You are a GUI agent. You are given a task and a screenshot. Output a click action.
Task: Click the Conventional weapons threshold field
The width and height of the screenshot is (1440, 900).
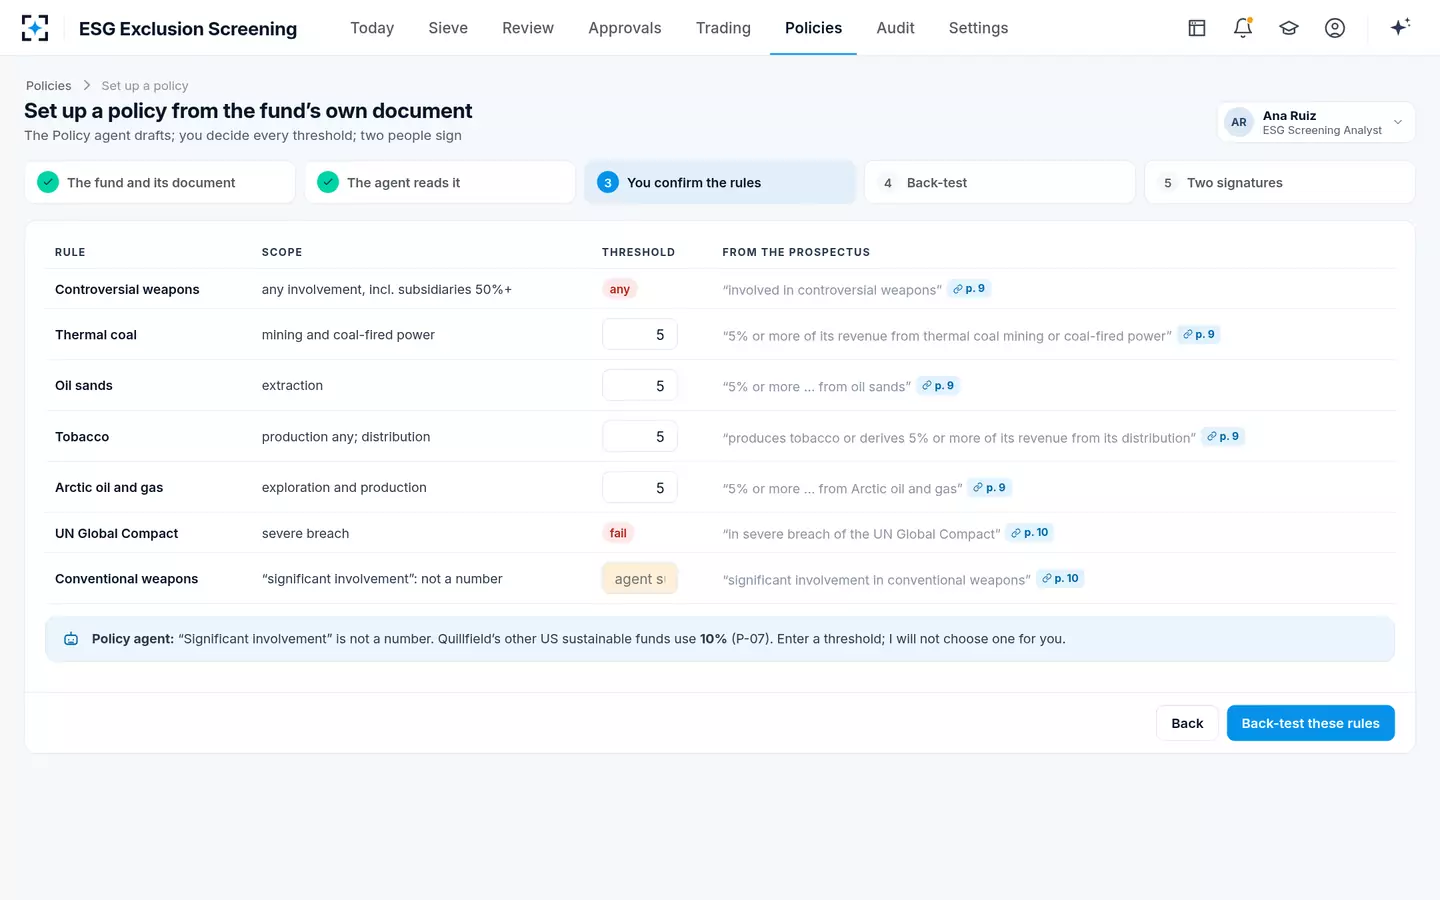point(640,579)
